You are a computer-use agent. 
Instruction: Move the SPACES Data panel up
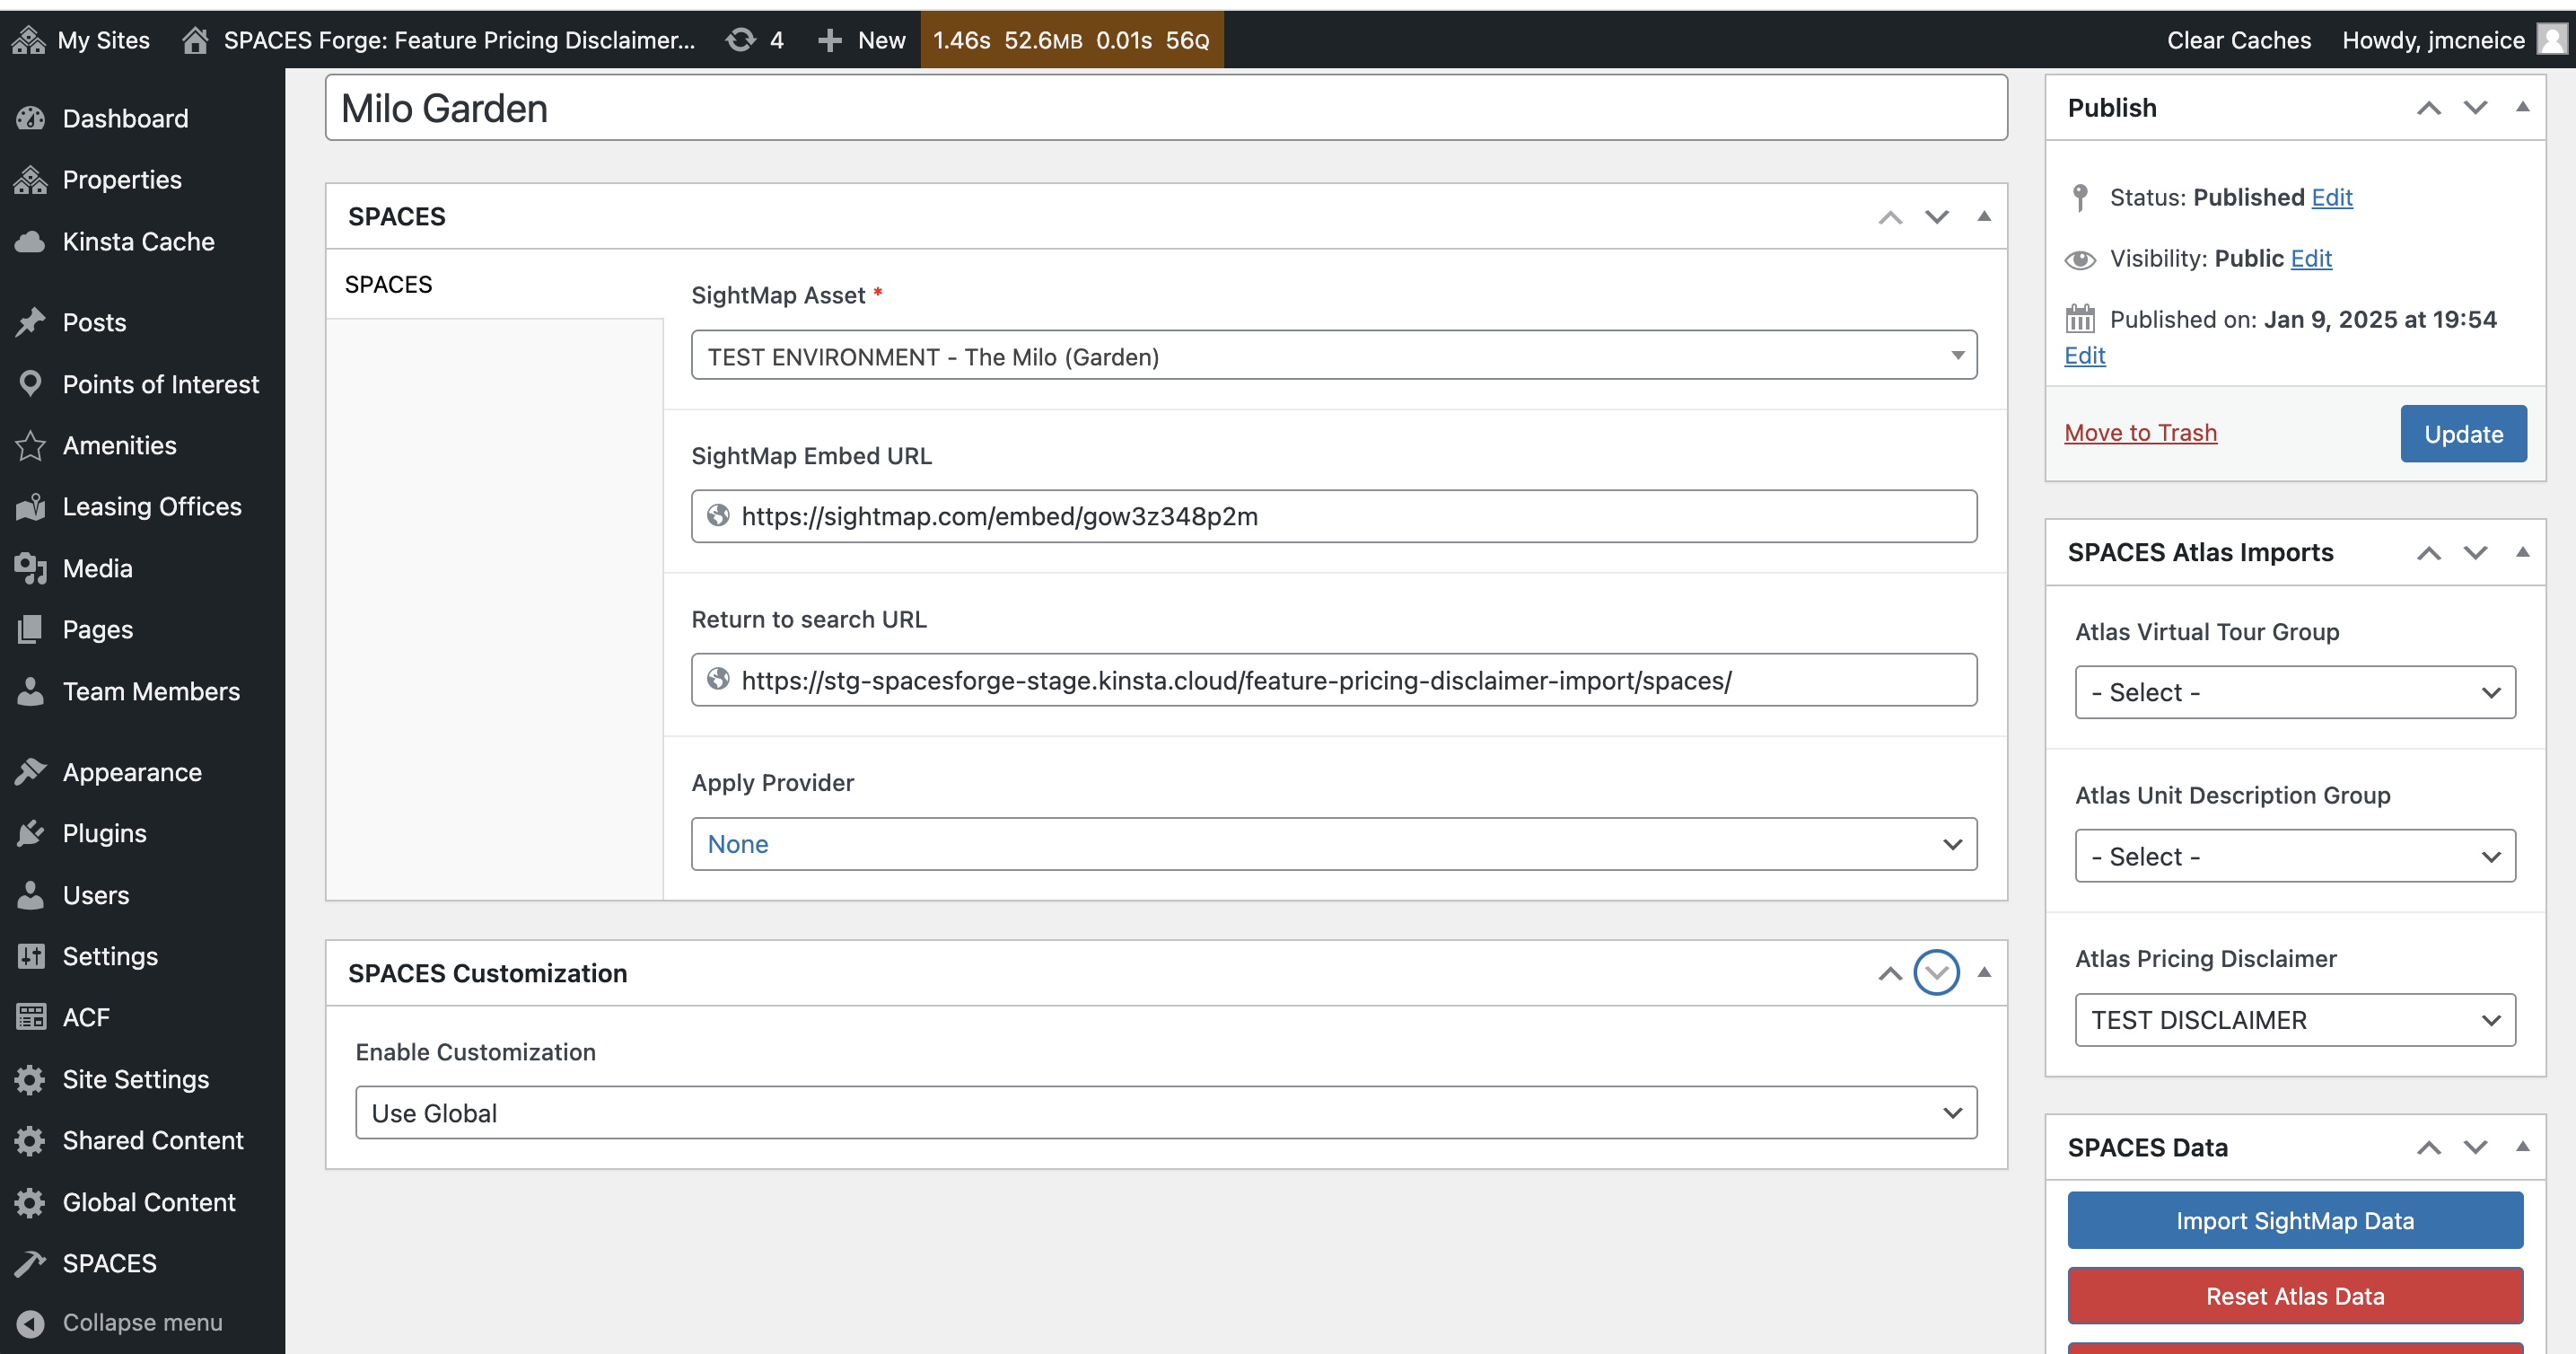coord(2429,1147)
